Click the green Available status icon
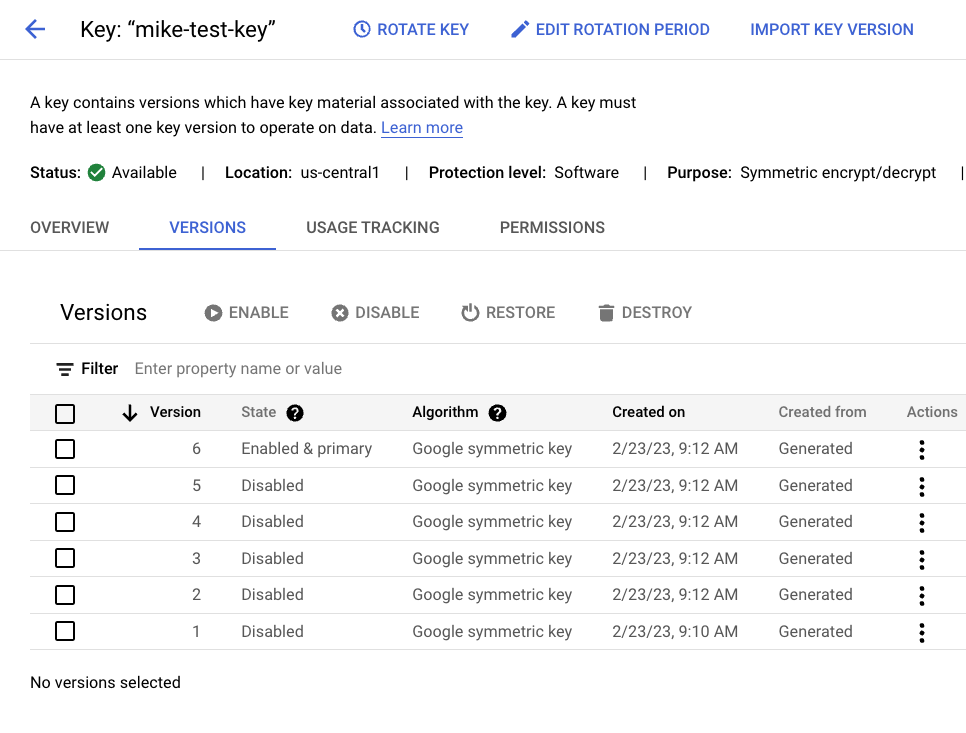Image resolution: width=966 pixels, height=733 pixels. [x=96, y=172]
